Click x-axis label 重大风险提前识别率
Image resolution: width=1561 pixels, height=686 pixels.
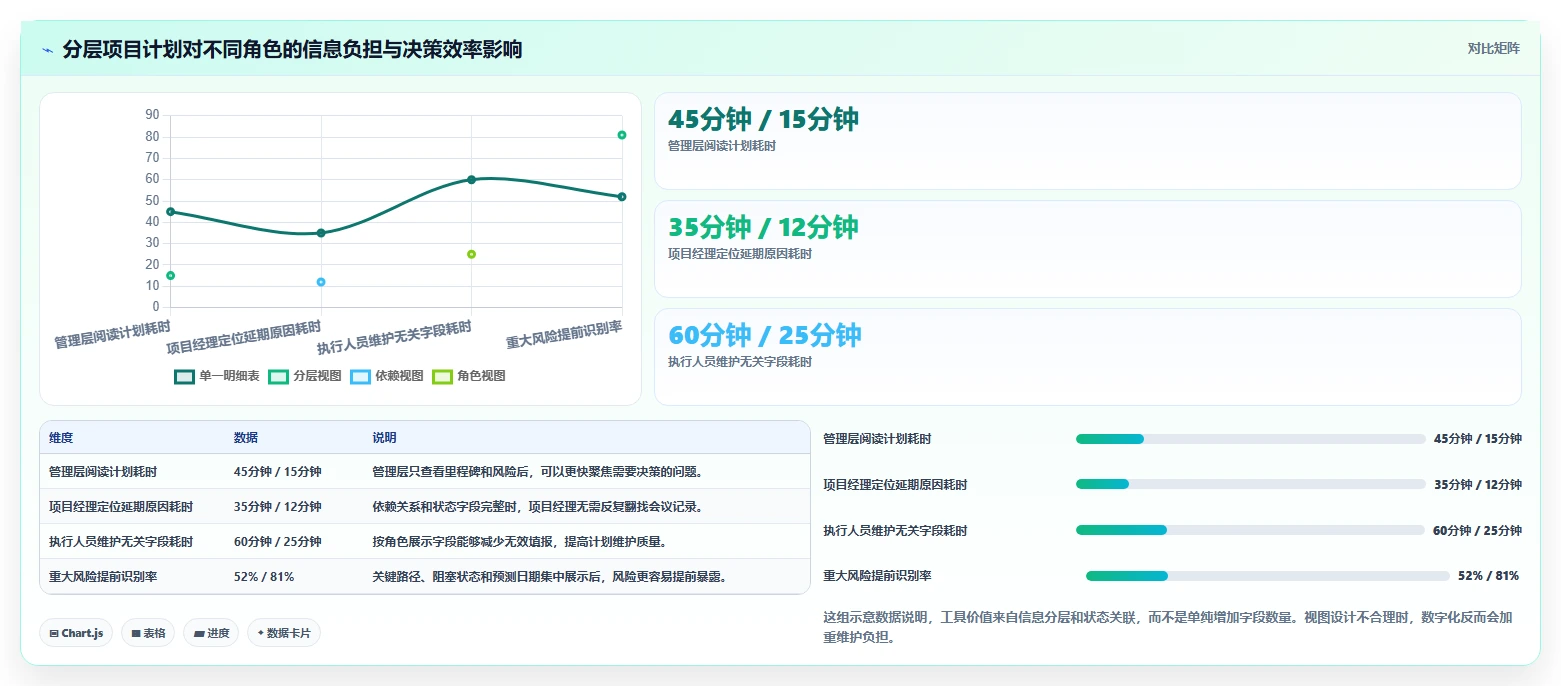click(564, 335)
